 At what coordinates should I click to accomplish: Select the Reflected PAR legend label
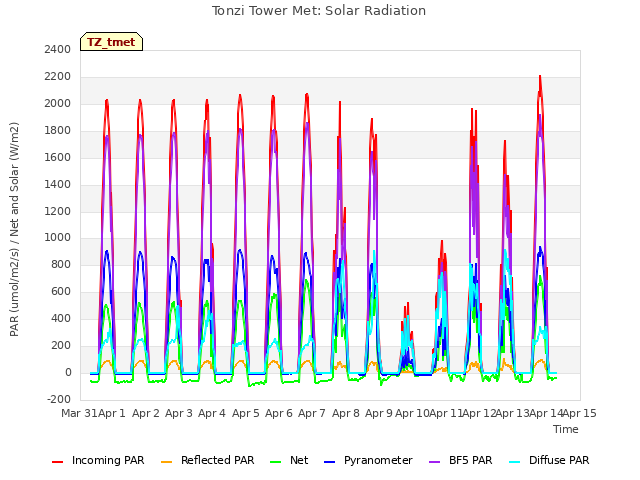[x=218, y=460]
